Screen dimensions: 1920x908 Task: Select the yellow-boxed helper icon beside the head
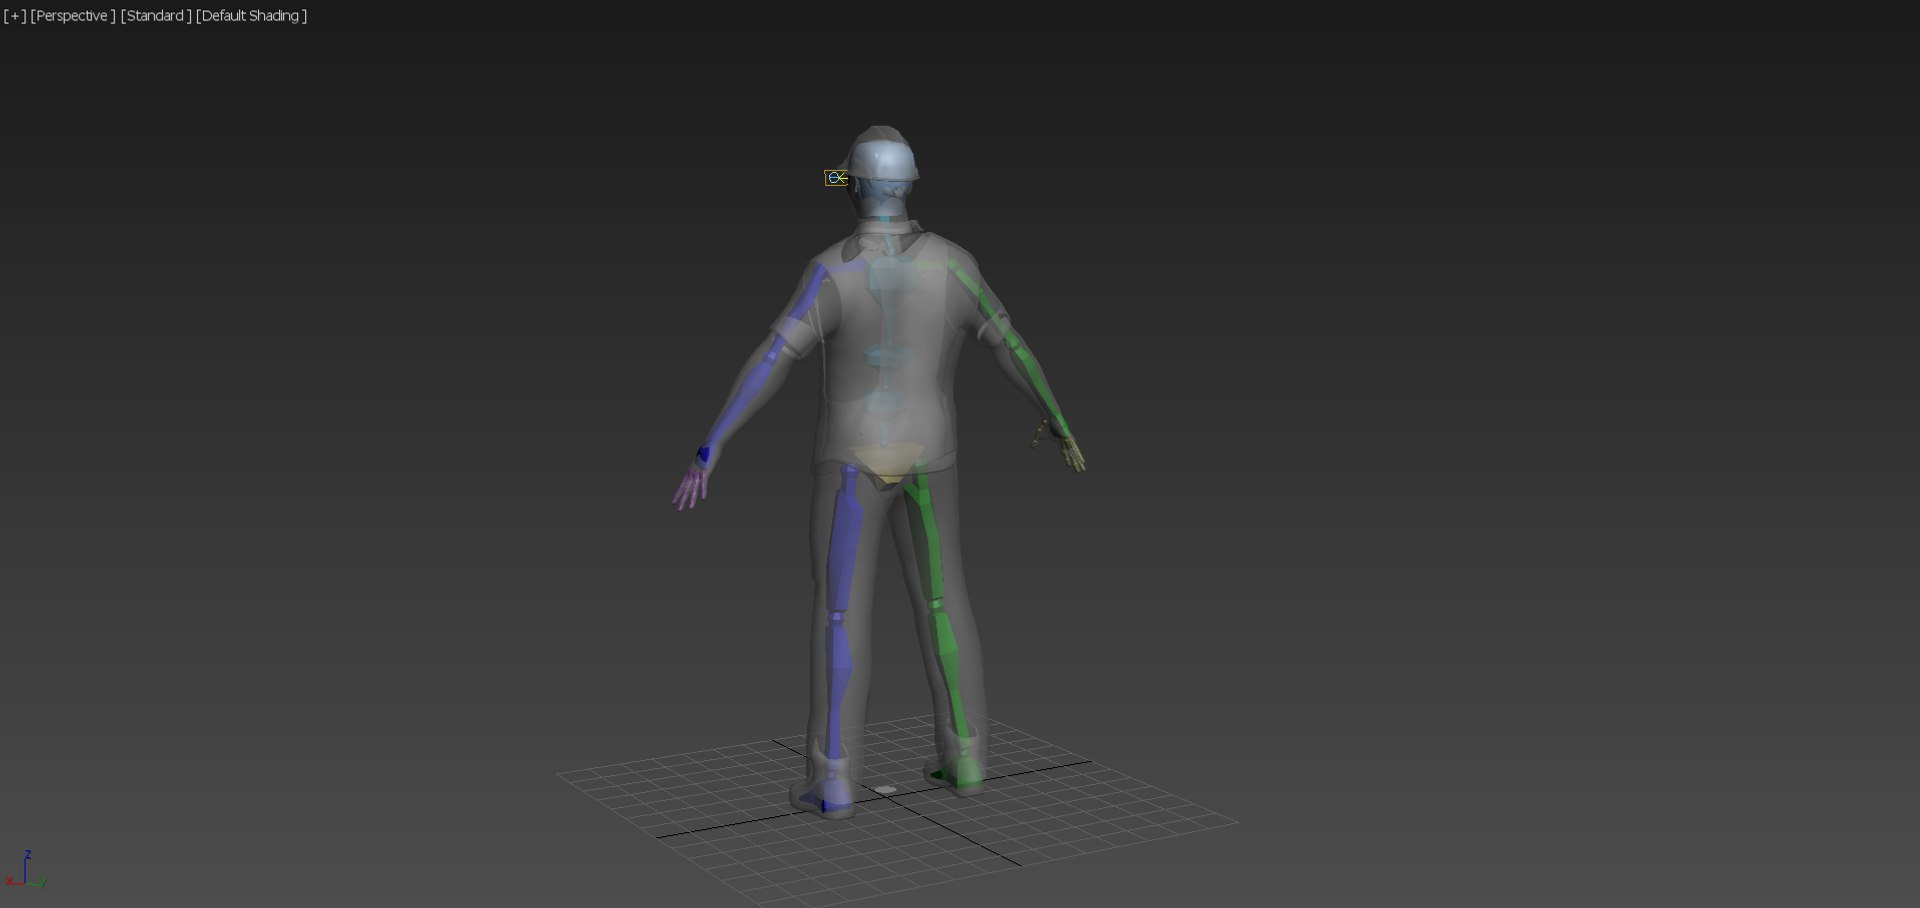(x=836, y=178)
